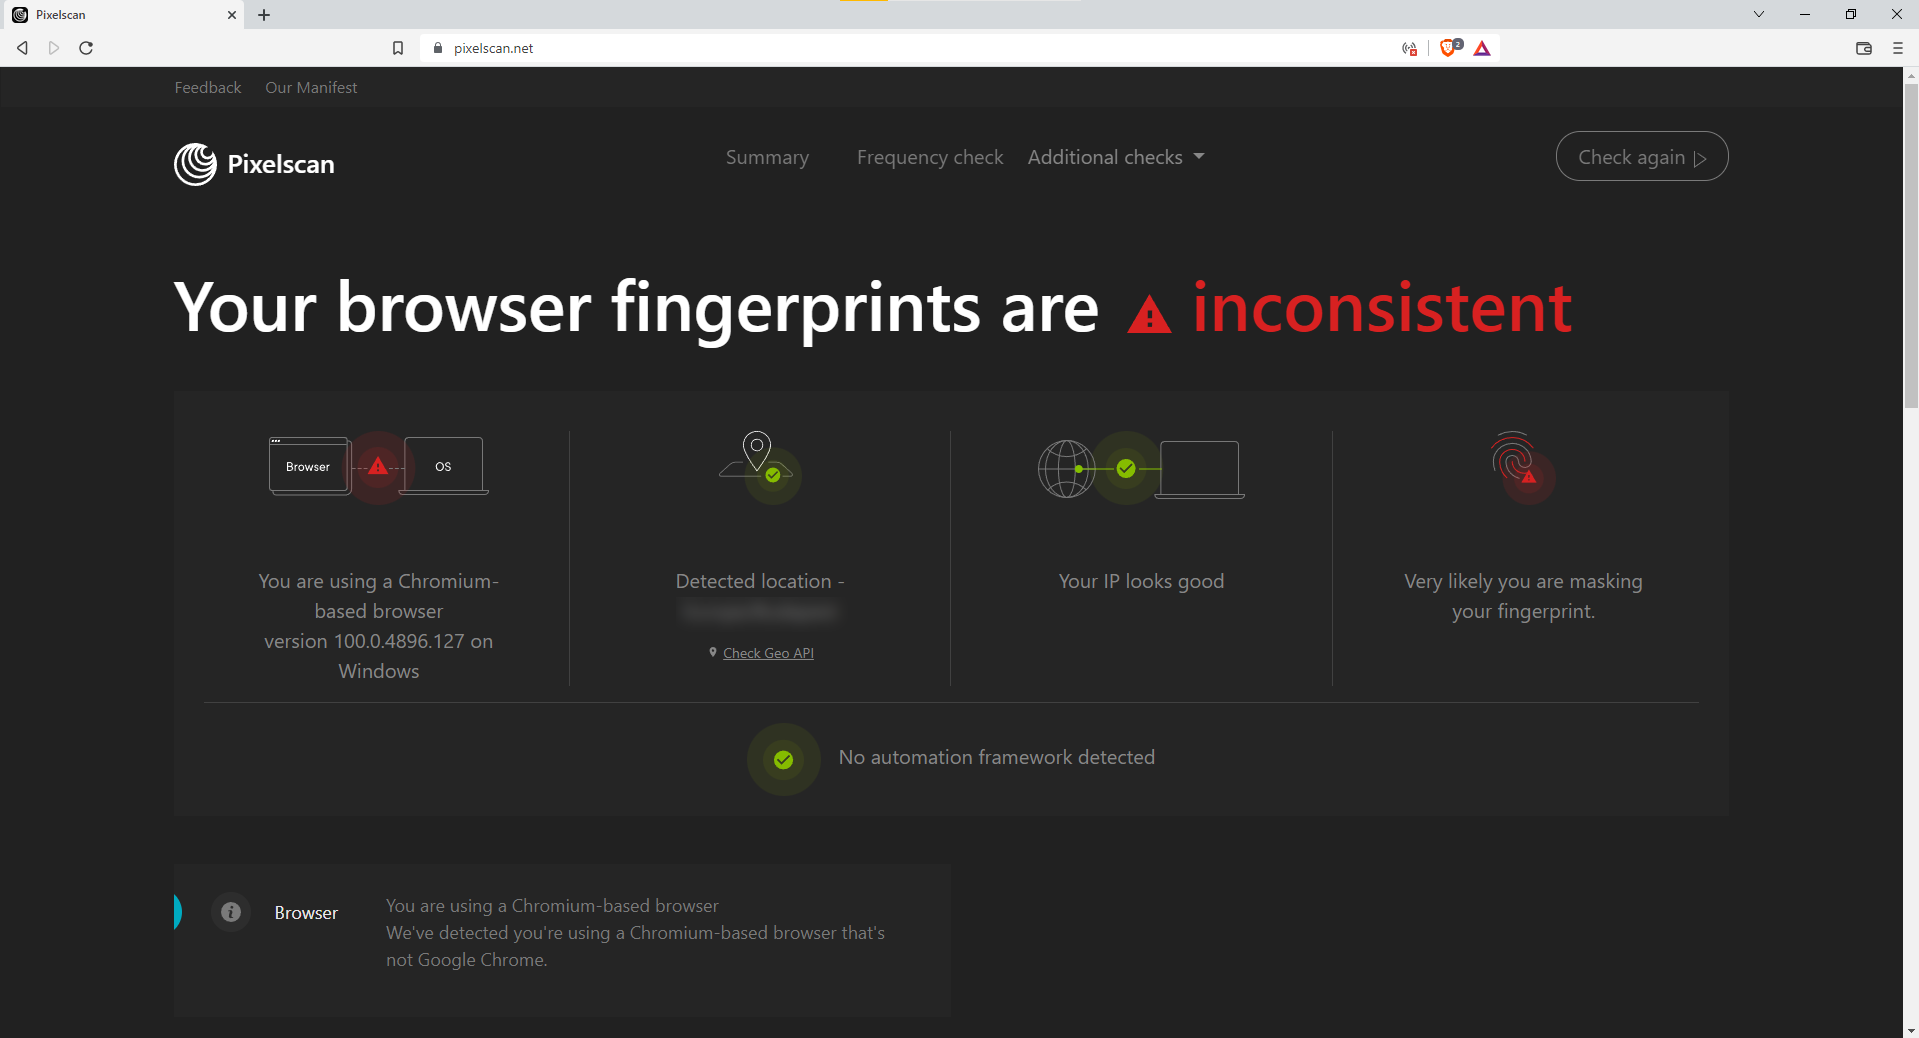
Task: Click the red warning triangle in the headline
Action: [x=1149, y=314]
